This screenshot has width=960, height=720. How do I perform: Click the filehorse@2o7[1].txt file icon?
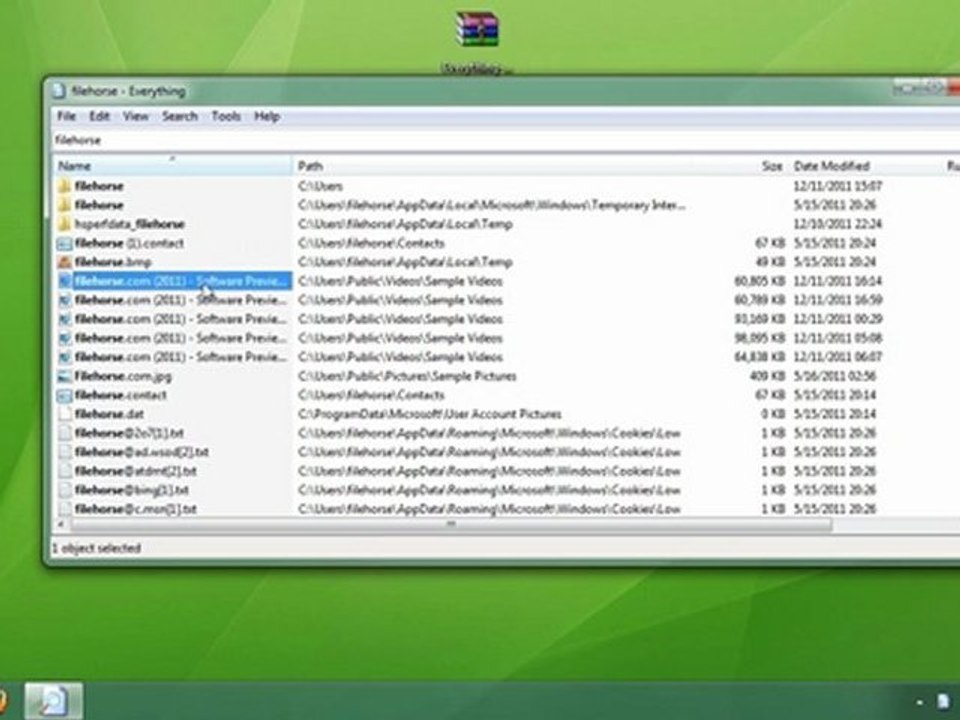coord(64,433)
